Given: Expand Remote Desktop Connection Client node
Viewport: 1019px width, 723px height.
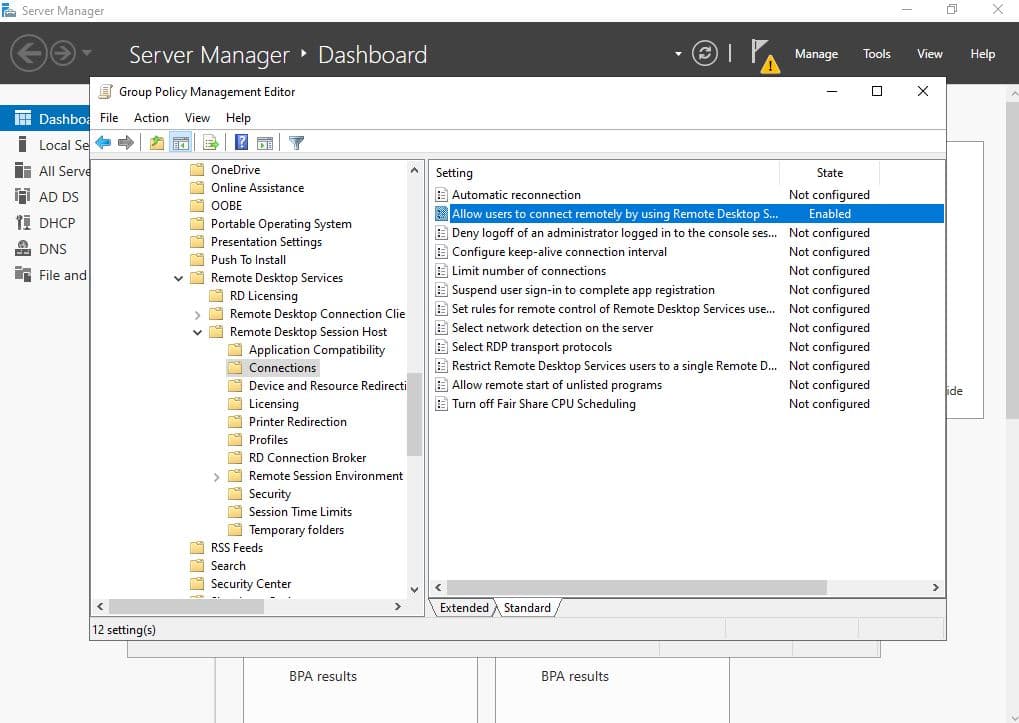Looking at the screenshot, I should click(198, 314).
